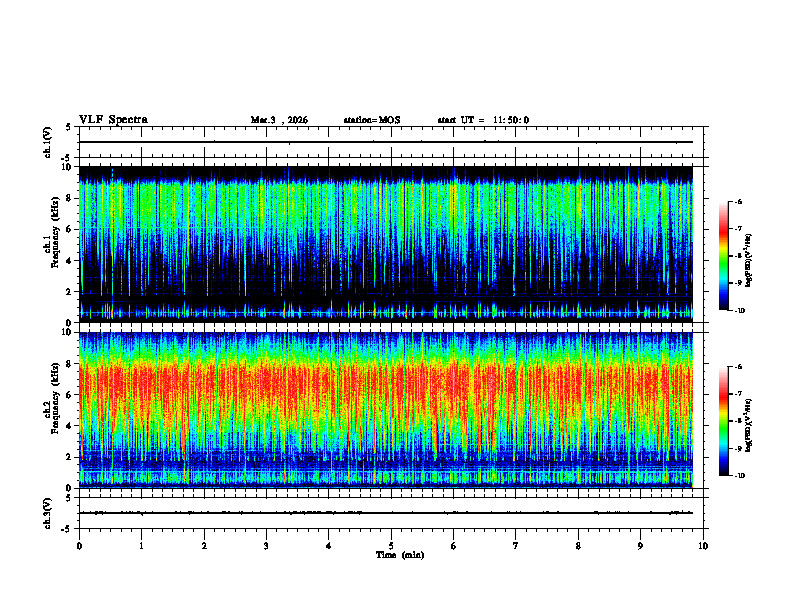Click the ch.2 frequency tick label "8"
The image size is (792, 612).
pyautogui.click(x=70, y=364)
